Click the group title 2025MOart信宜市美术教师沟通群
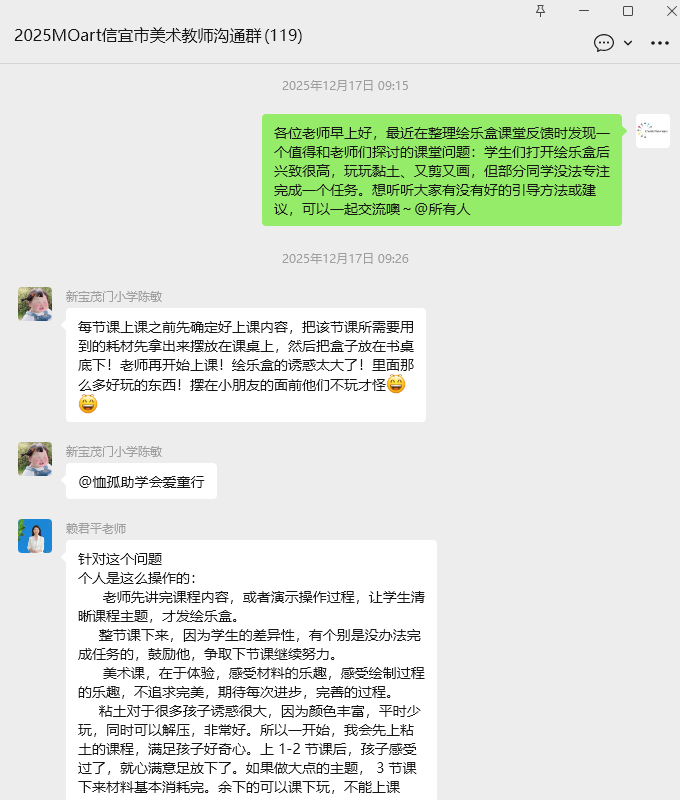 (158, 35)
